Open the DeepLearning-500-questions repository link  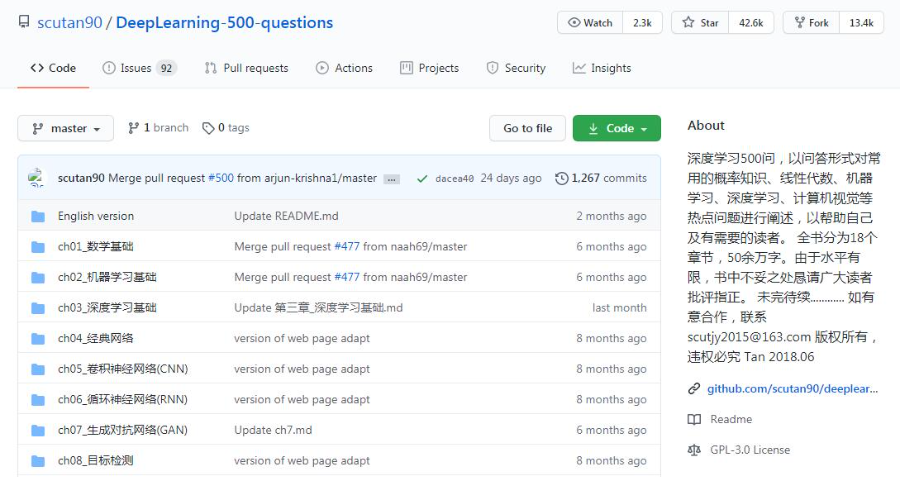224,22
